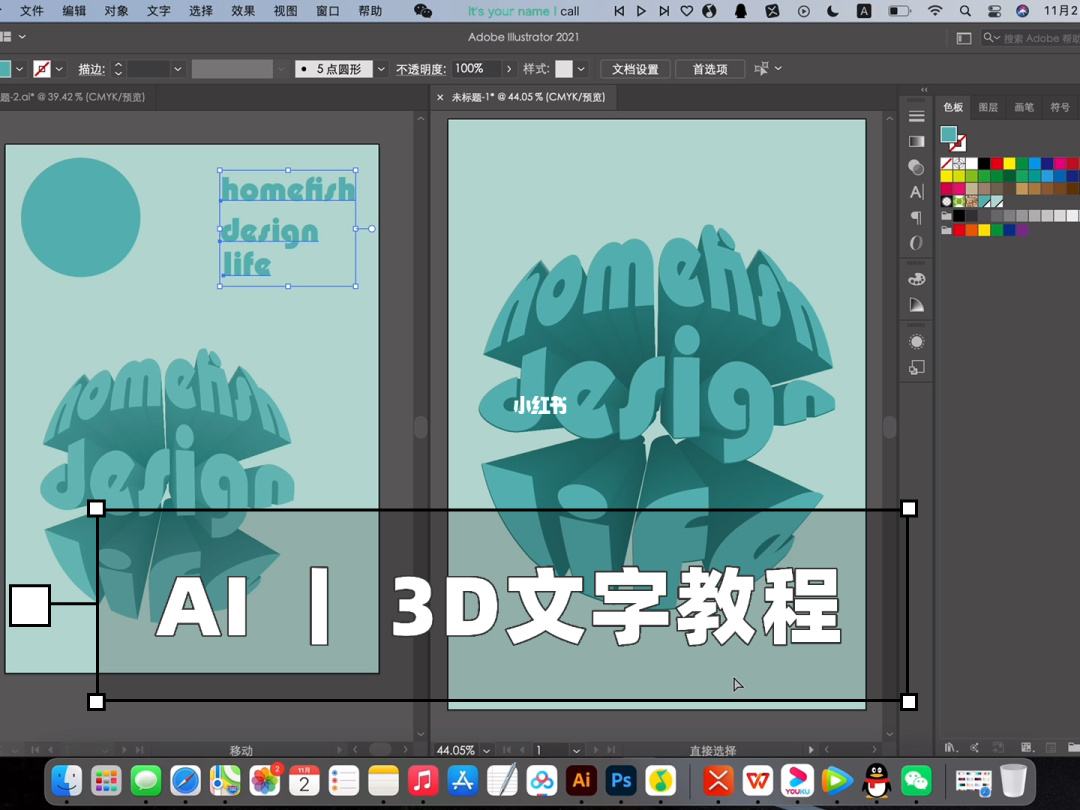The height and width of the screenshot is (810, 1080).
Task: Open the Graphic Styles panel icon
Action: [916, 368]
